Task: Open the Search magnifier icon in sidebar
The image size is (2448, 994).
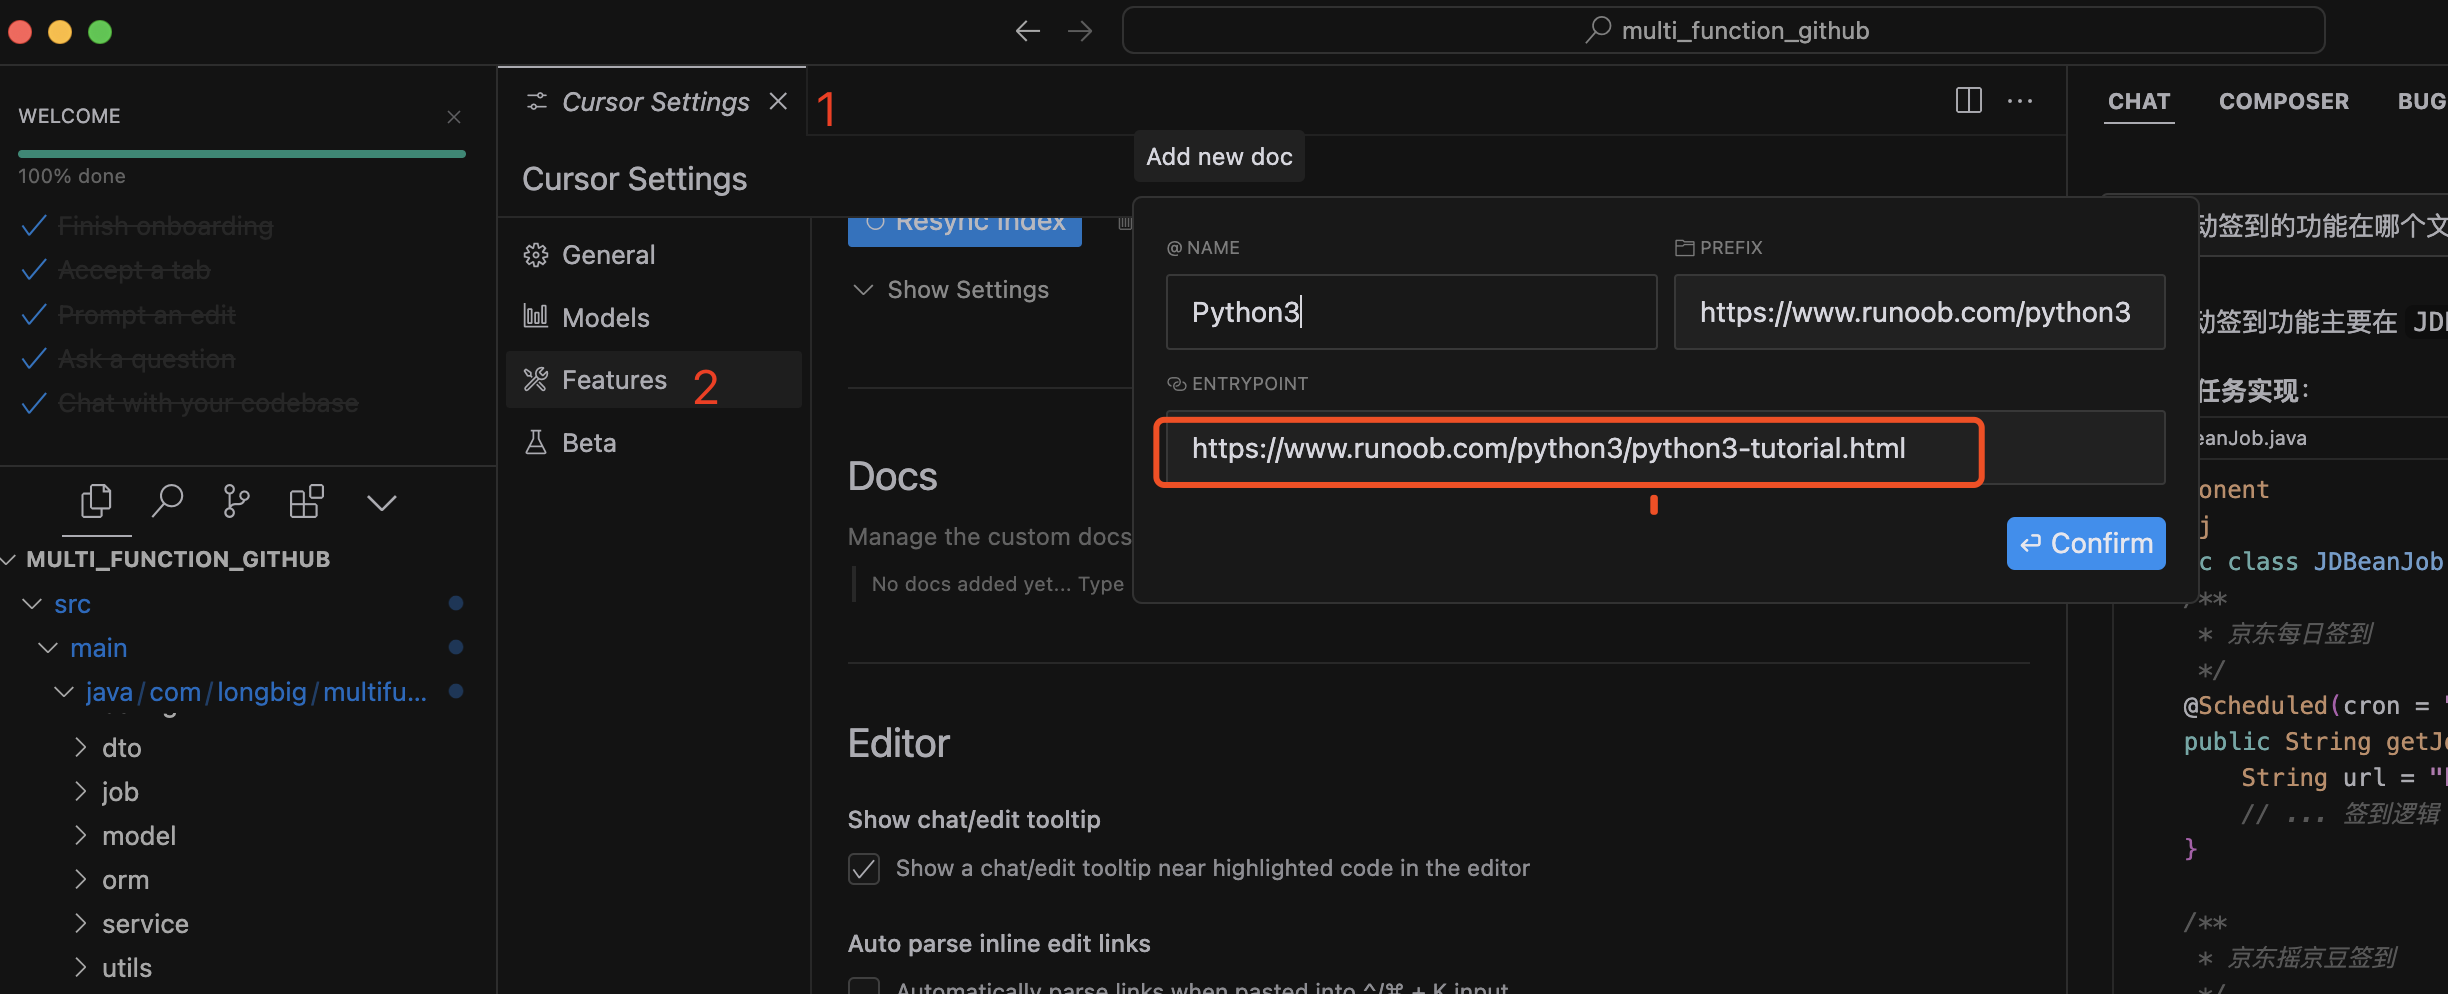Action: (167, 501)
